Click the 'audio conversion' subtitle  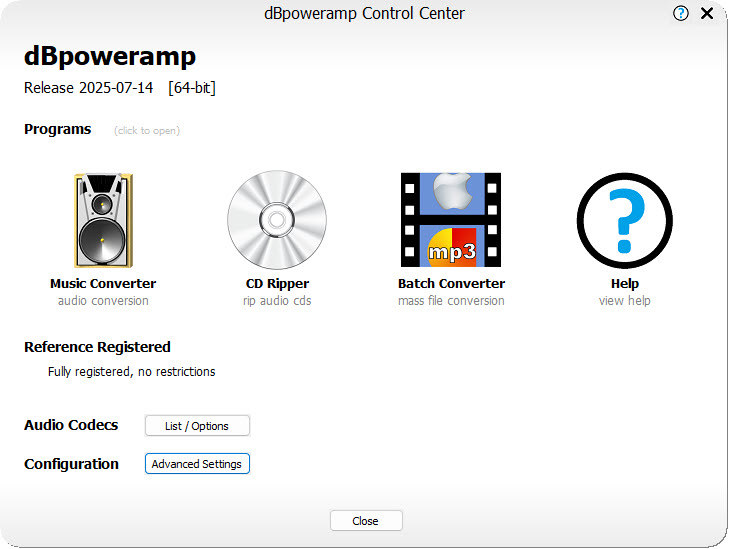click(103, 301)
